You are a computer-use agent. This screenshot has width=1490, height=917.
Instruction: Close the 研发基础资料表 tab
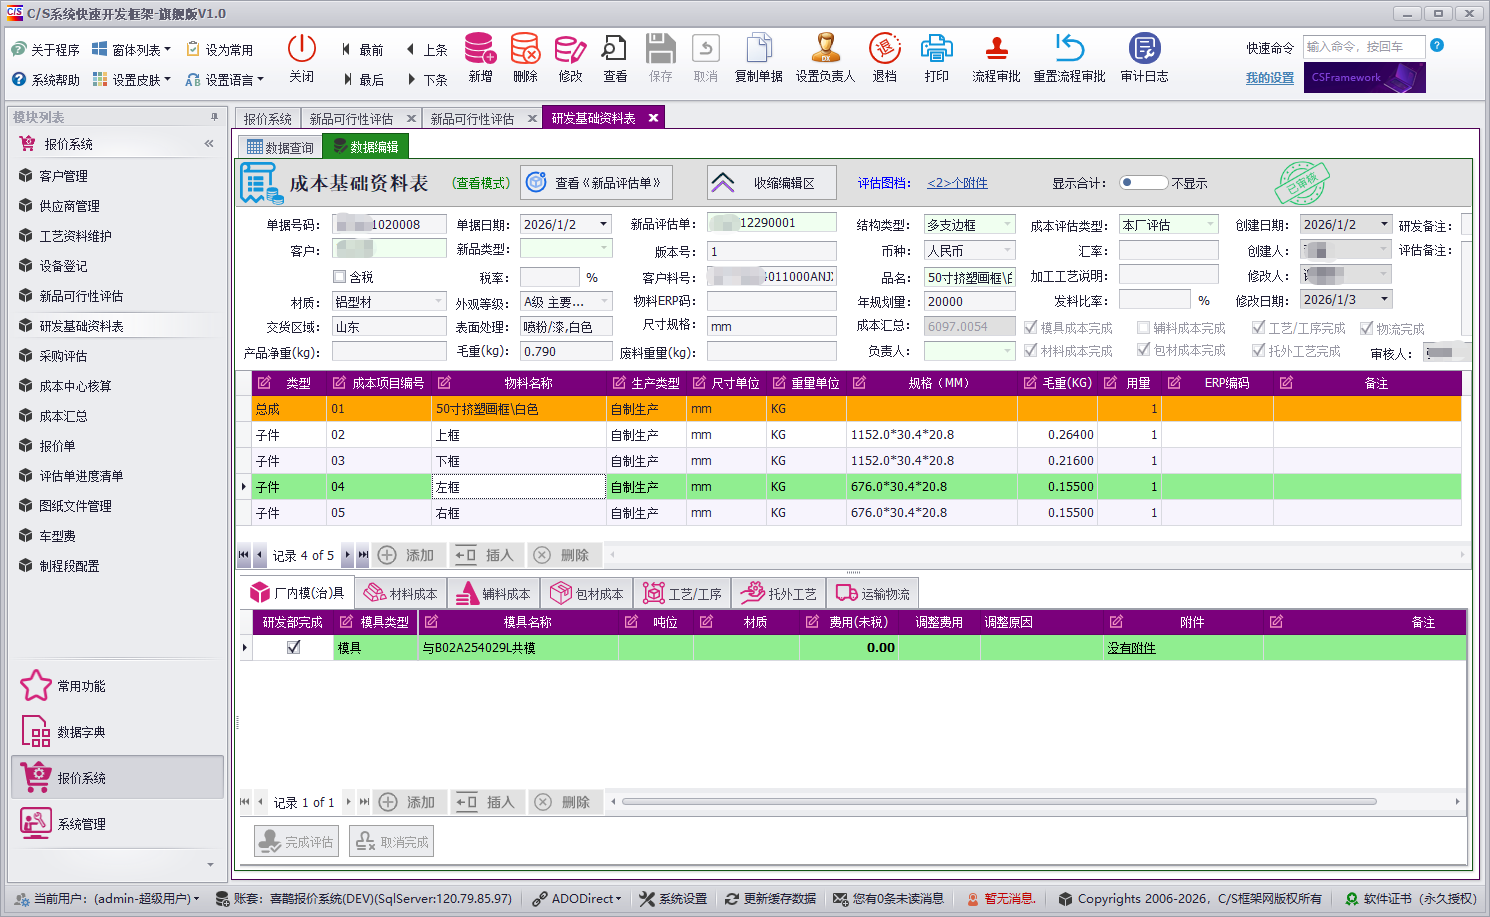653,118
